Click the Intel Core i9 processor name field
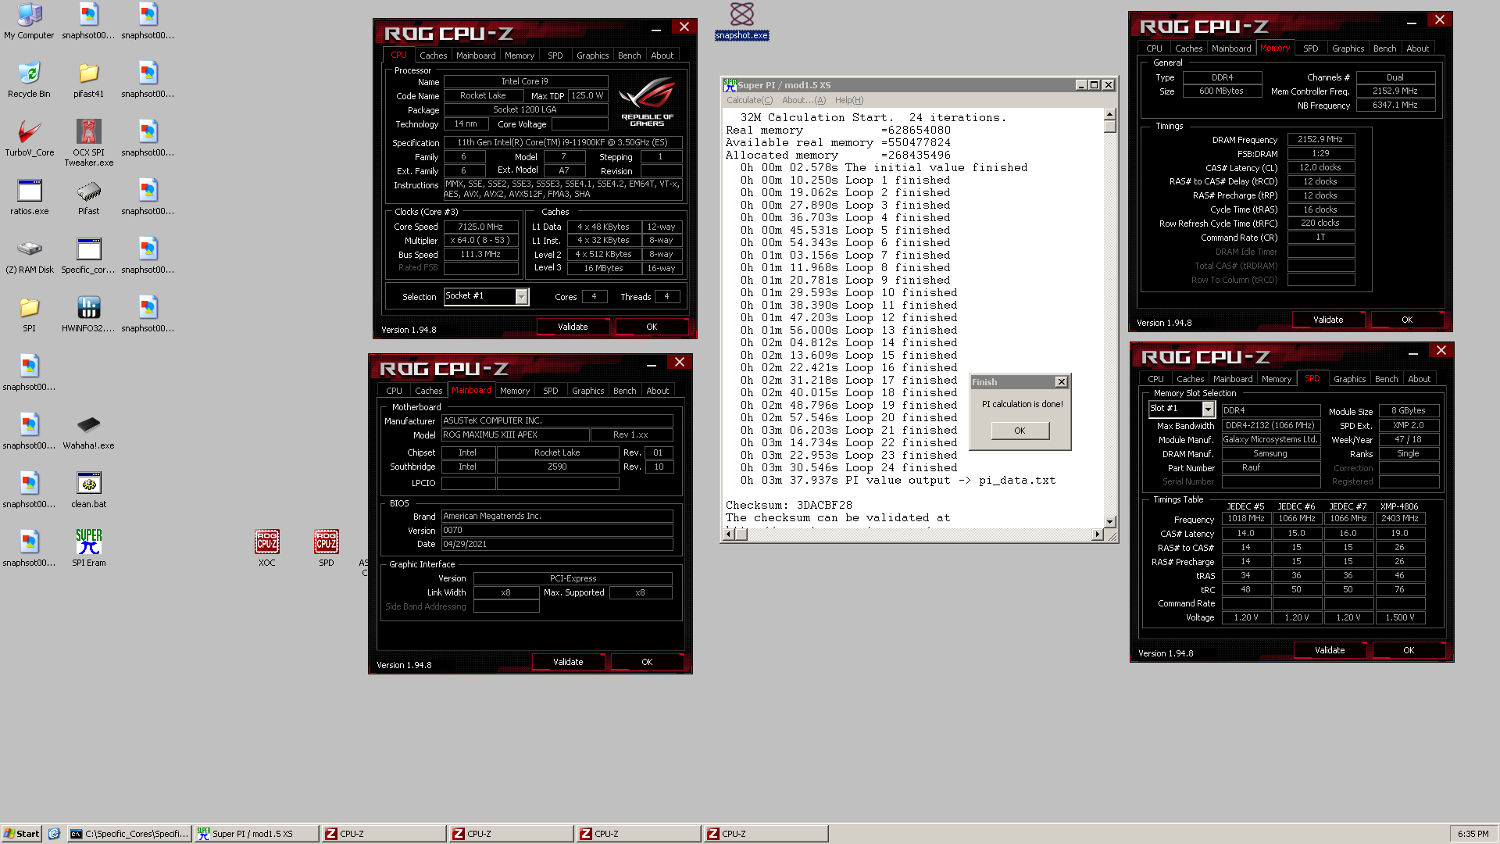 pos(525,82)
